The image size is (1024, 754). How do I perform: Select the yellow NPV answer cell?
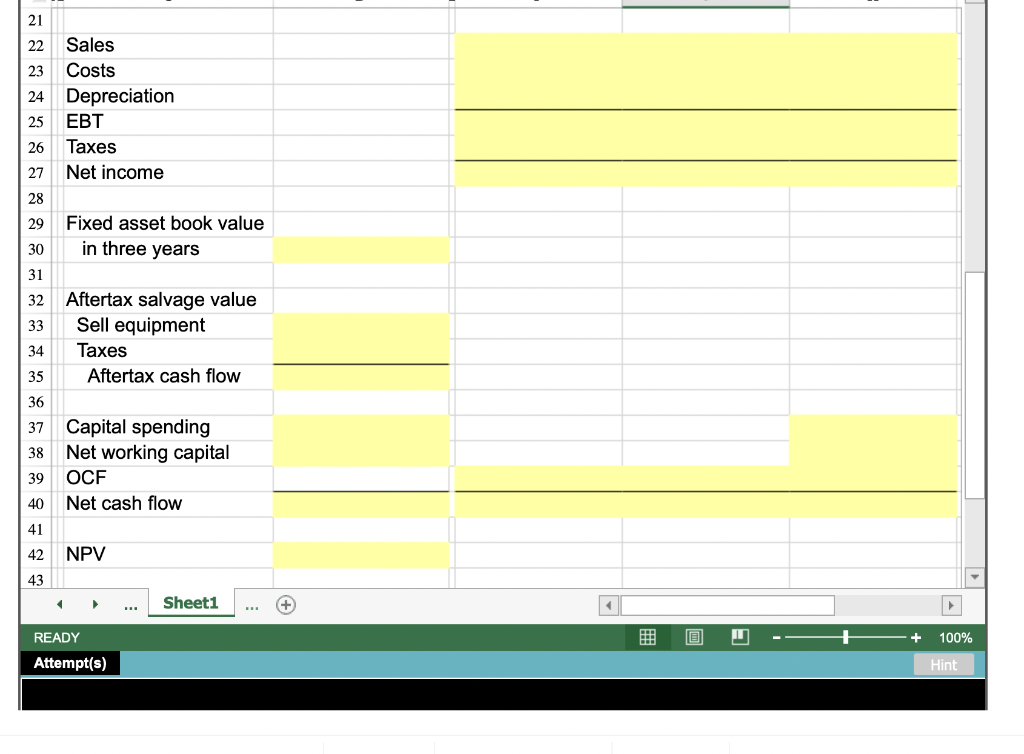coord(361,555)
